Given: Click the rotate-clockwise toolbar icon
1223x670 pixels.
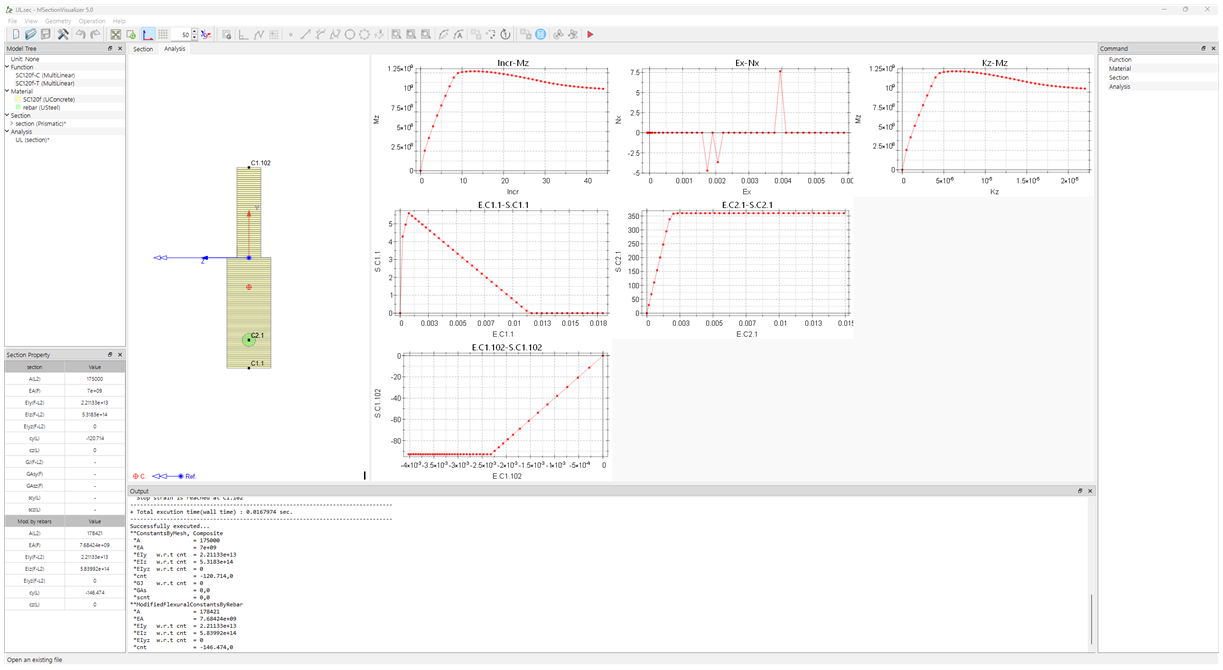Looking at the screenshot, I should coord(506,34).
